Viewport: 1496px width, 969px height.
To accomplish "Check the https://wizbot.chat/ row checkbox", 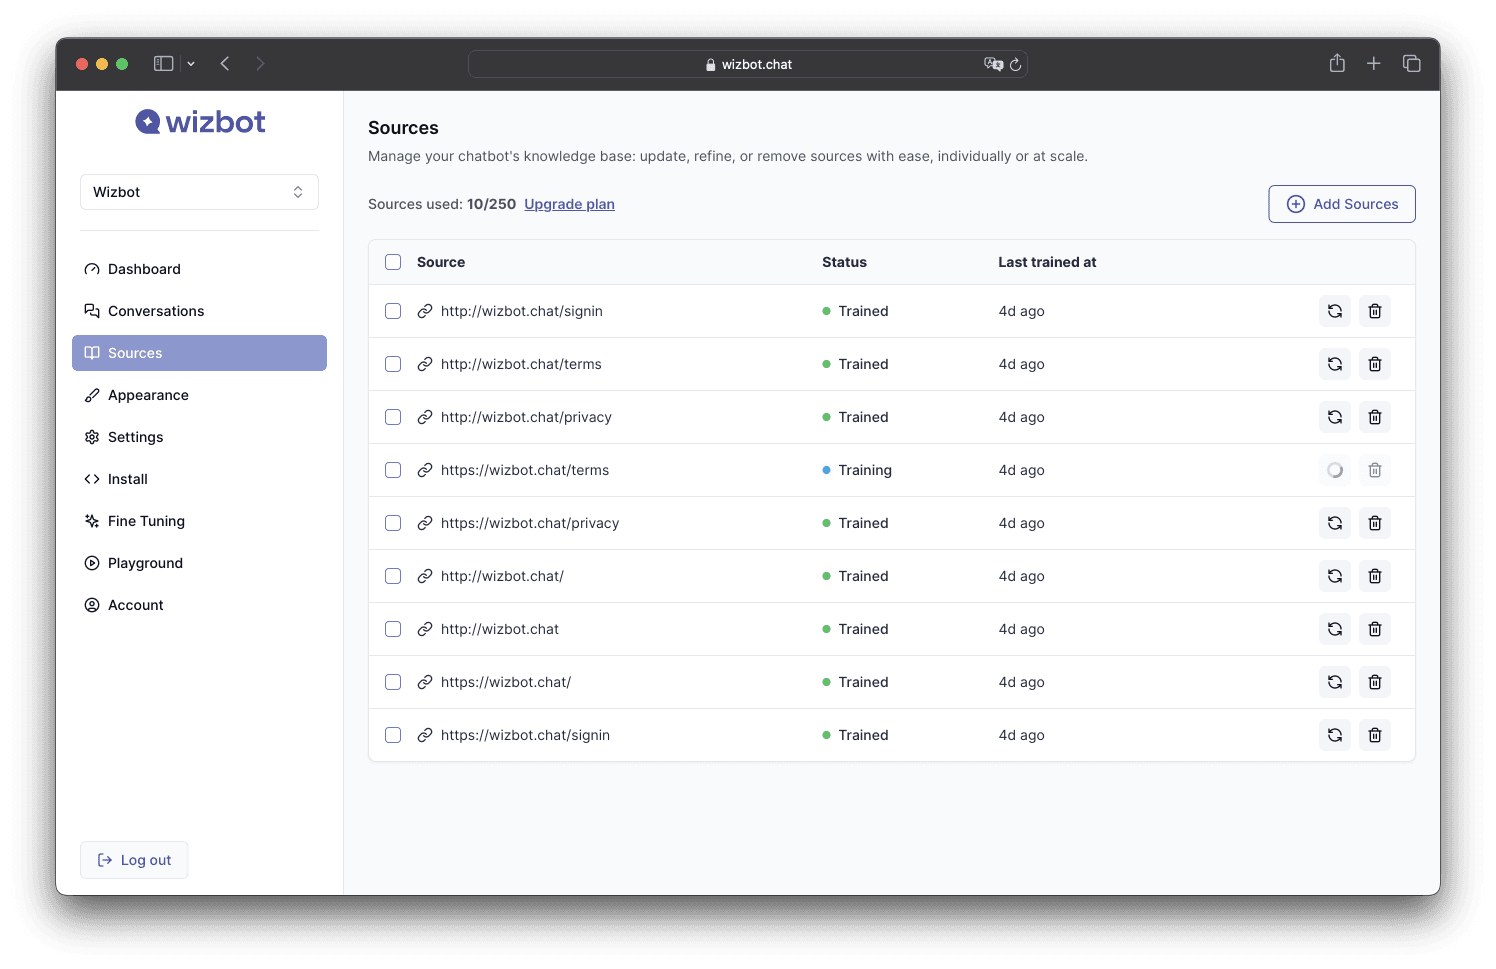I will click(x=393, y=682).
